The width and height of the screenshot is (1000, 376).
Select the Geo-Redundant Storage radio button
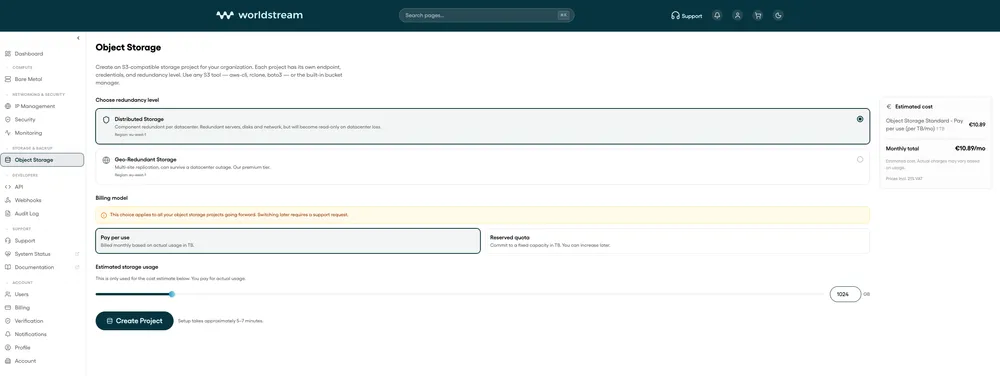click(860, 159)
